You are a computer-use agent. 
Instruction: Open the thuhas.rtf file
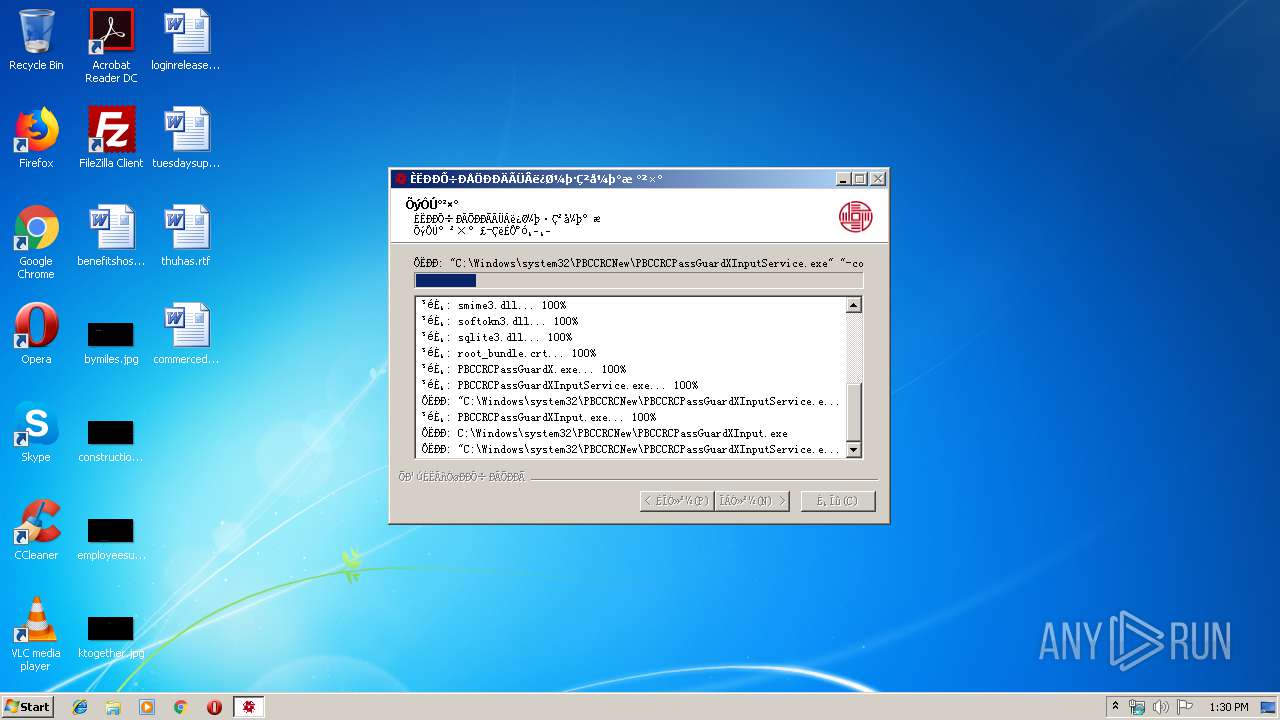[x=186, y=236]
